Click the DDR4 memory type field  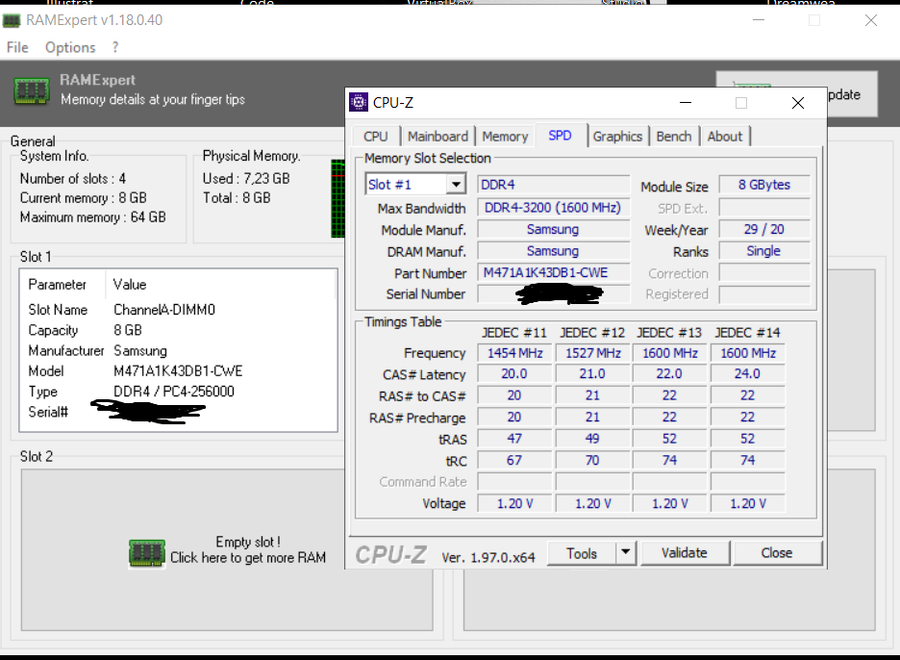(x=553, y=185)
